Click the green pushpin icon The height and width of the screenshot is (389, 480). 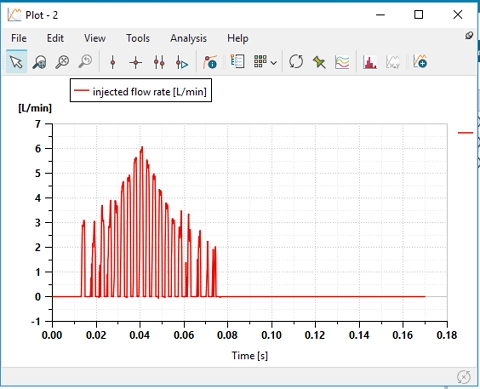coord(319,62)
